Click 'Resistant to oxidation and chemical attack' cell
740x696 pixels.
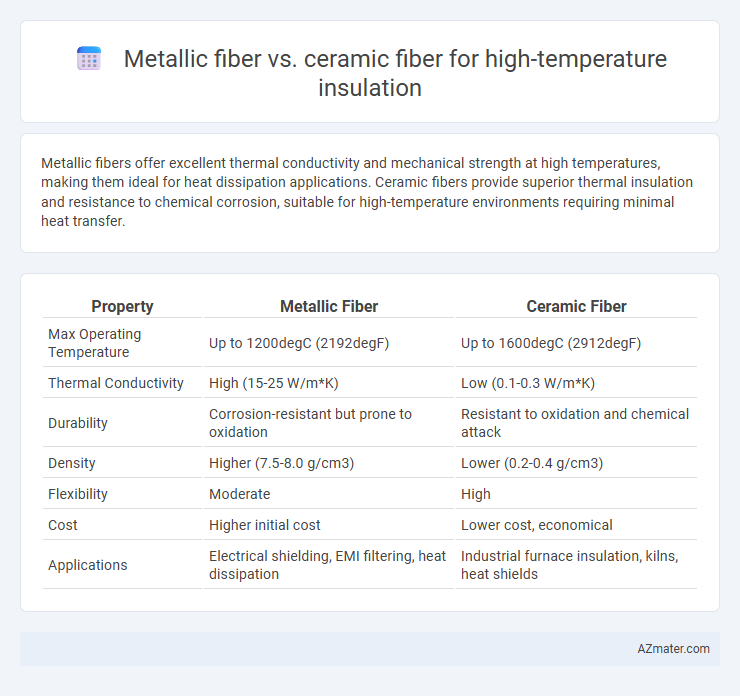pyautogui.click(x=576, y=423)
